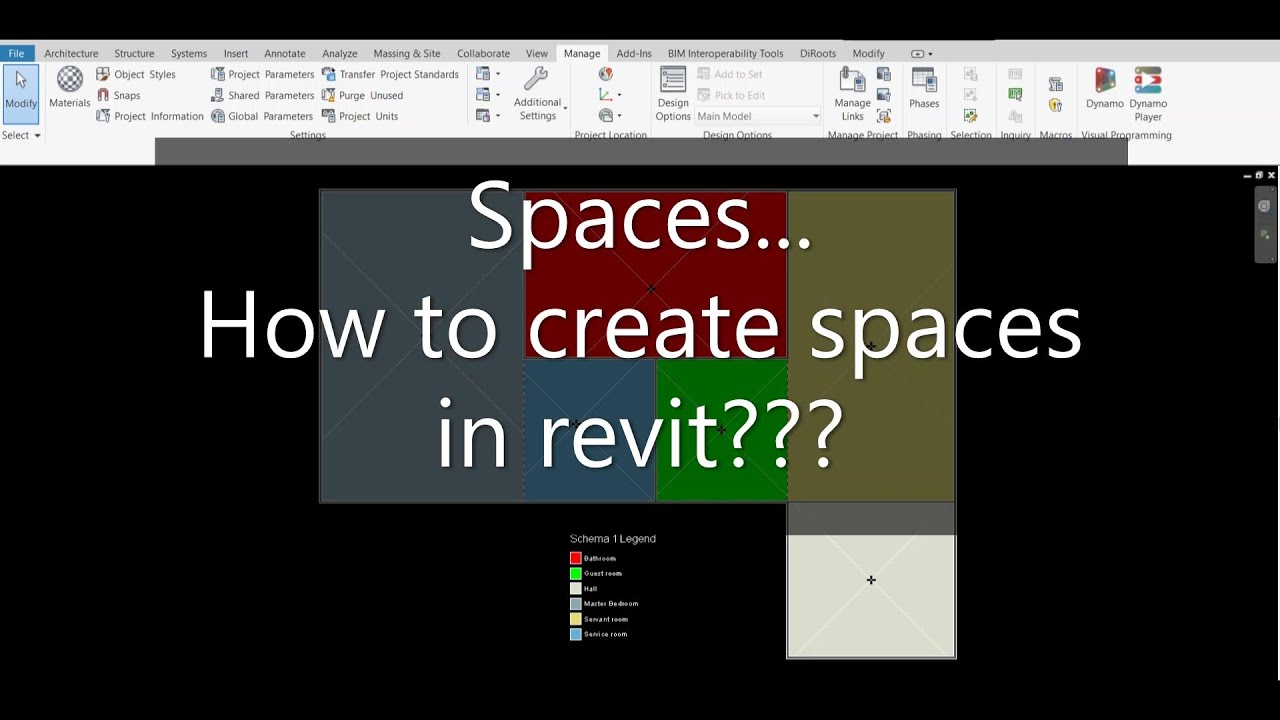Click the Modify ribbon tab
The image size is (1280, 720).
click(868, 54)
